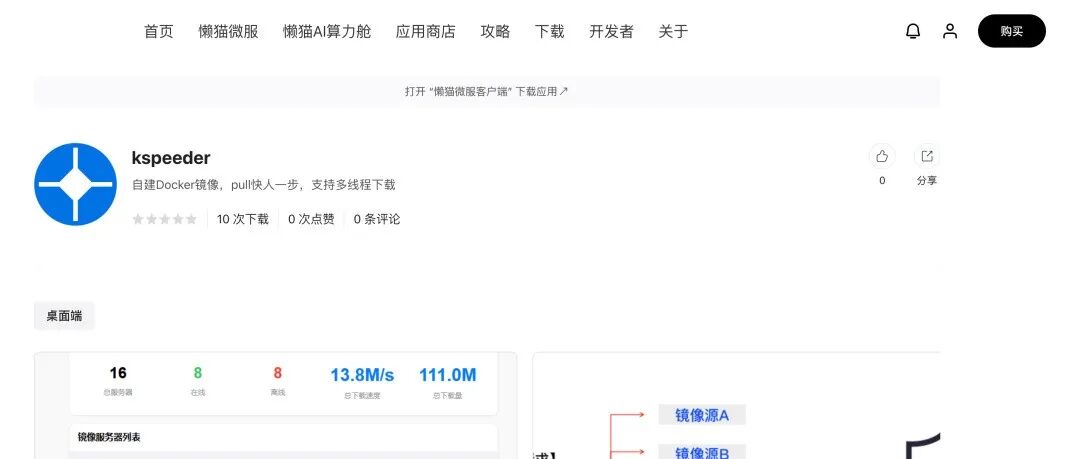This screenshot has width=1080, height=459.
Task: Open 下载 menu item
Action: [x=550, y=31]
